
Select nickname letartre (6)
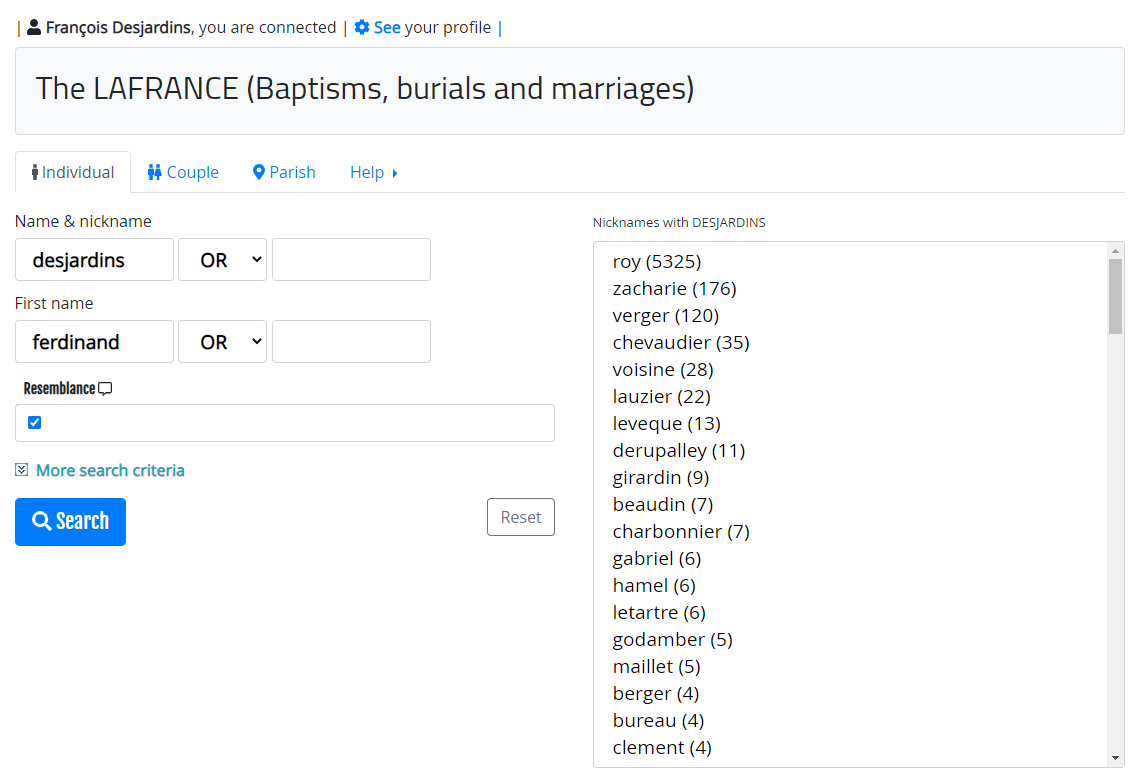659,613
